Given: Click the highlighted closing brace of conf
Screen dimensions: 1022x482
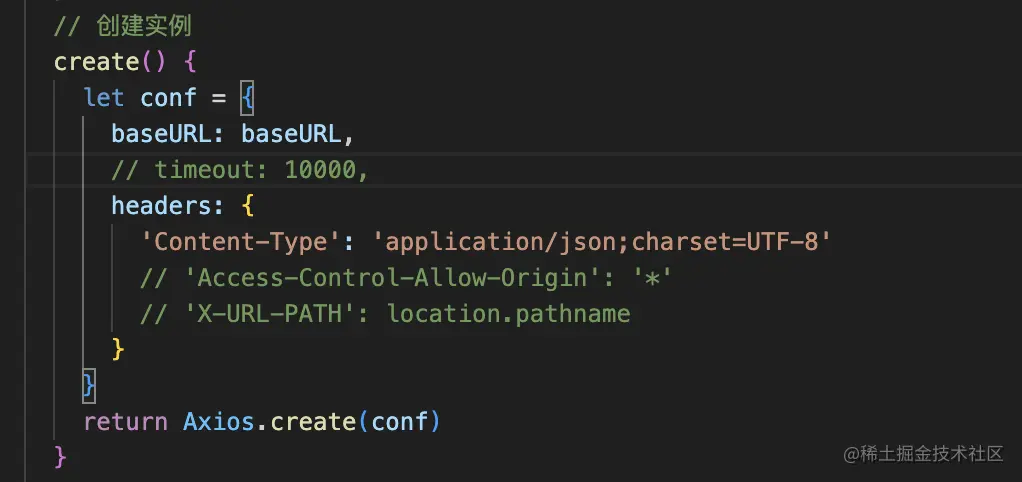Looking at the screenshot, I should tap(89, 386).
